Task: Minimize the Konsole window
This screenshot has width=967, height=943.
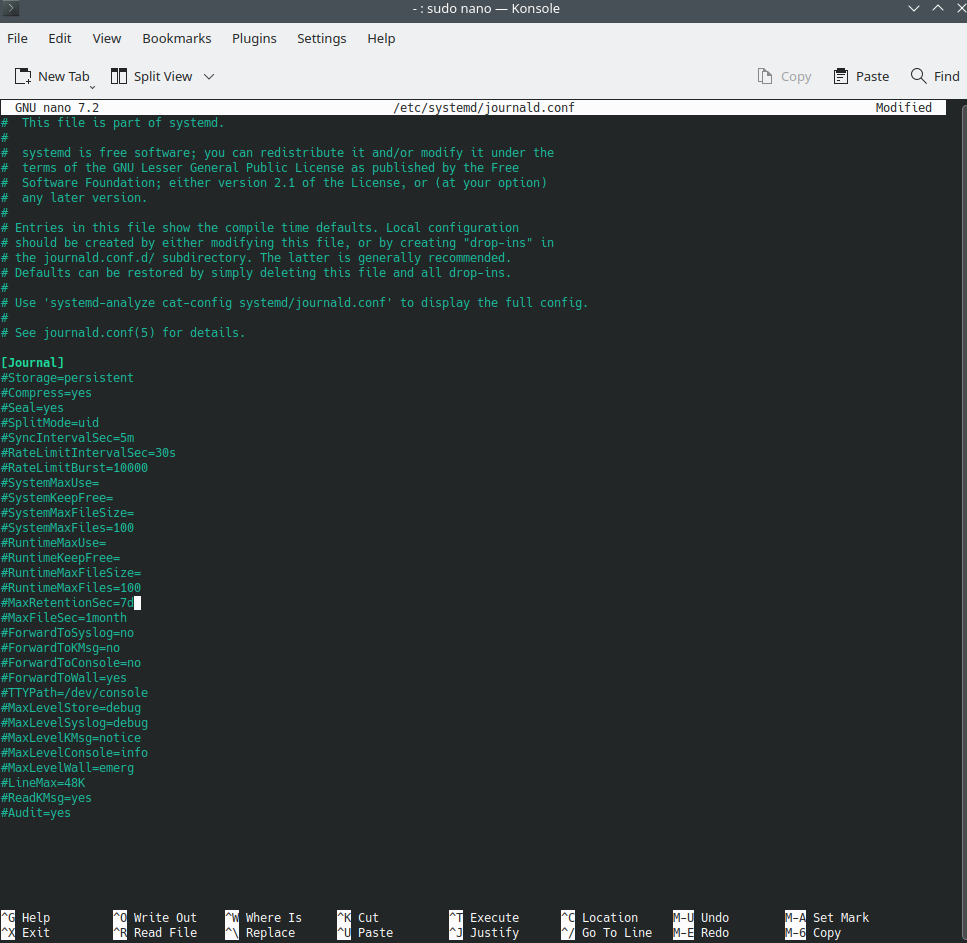Action: click(913, 9)
